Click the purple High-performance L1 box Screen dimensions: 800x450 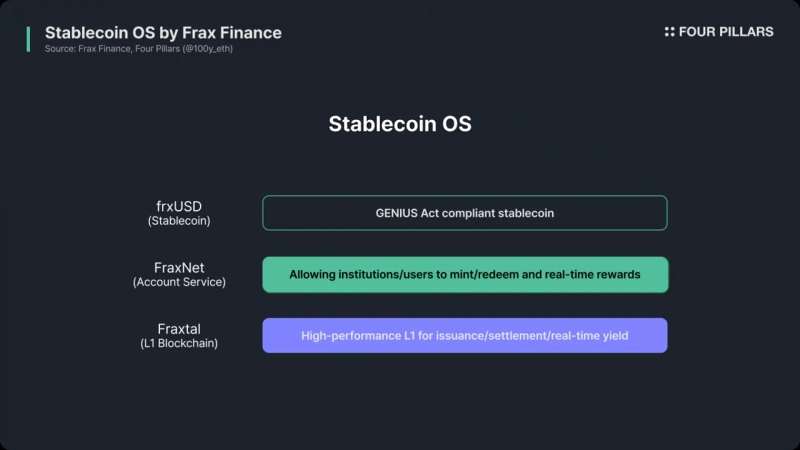click(x=464, y=336)
